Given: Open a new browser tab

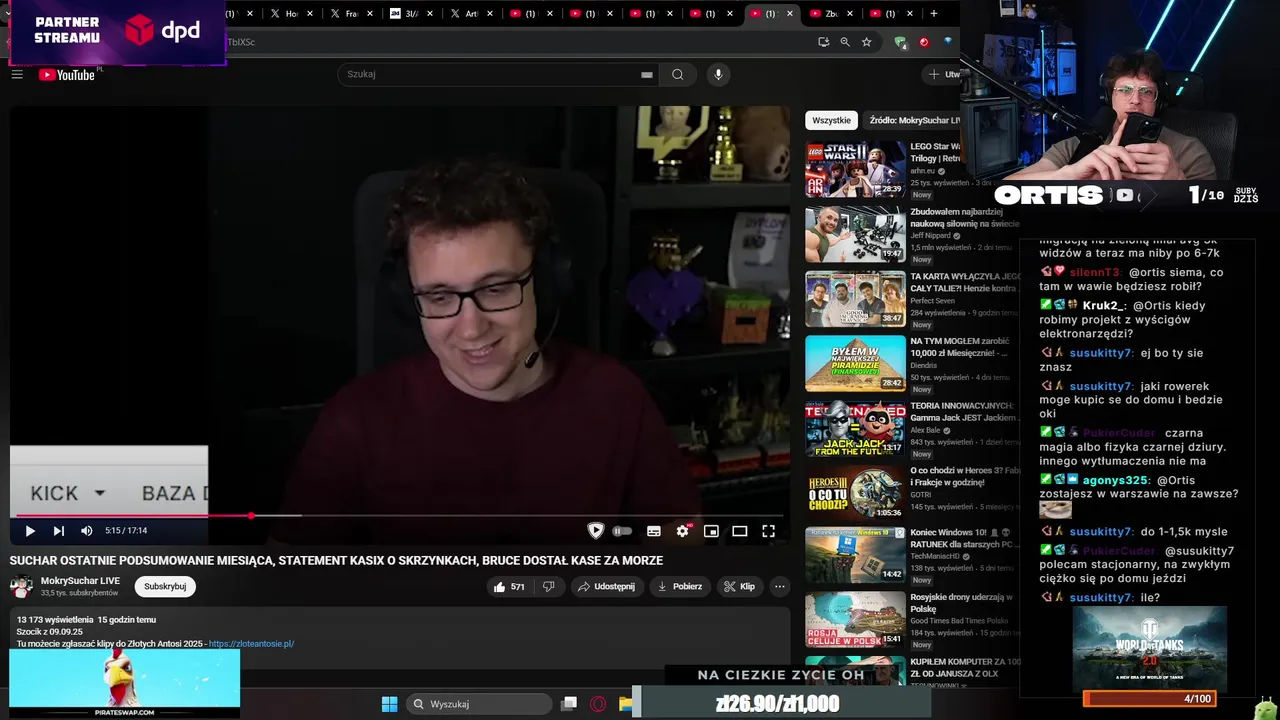Looking at the screenshot, I should (x=933, y=14).
